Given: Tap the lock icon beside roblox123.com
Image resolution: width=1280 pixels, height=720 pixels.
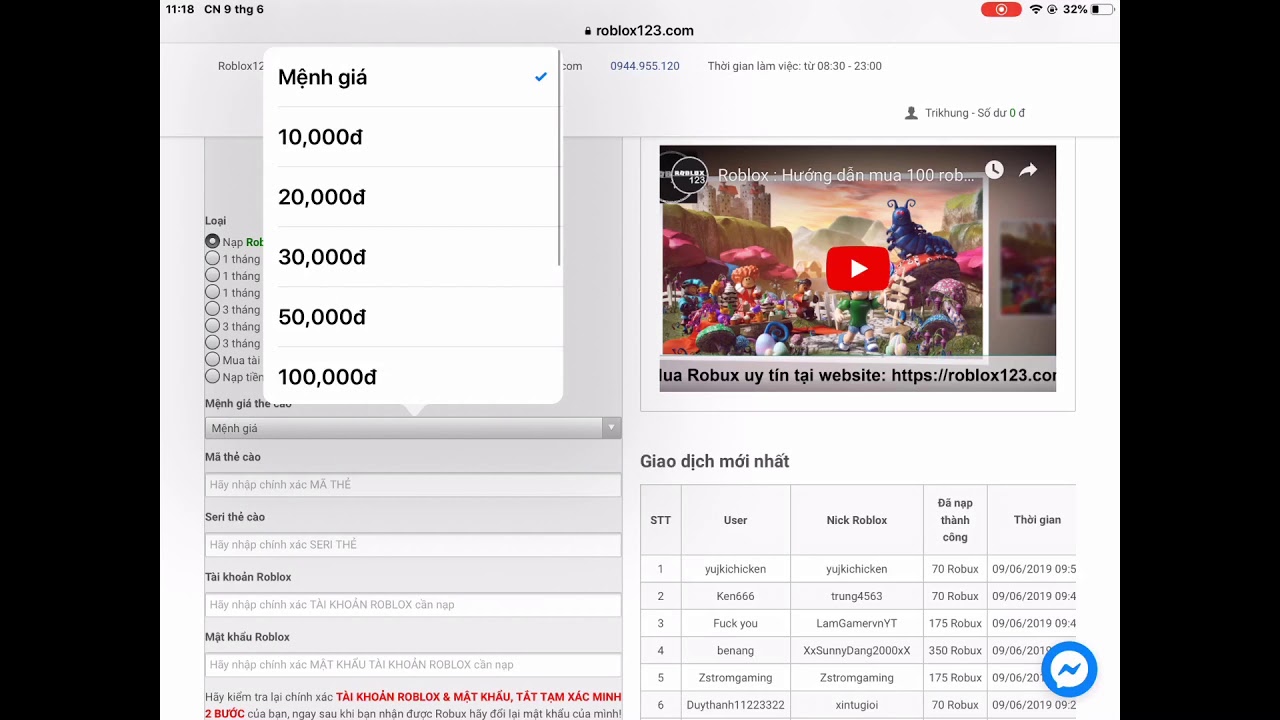Looking at the screenshot, I should (588, 31).
